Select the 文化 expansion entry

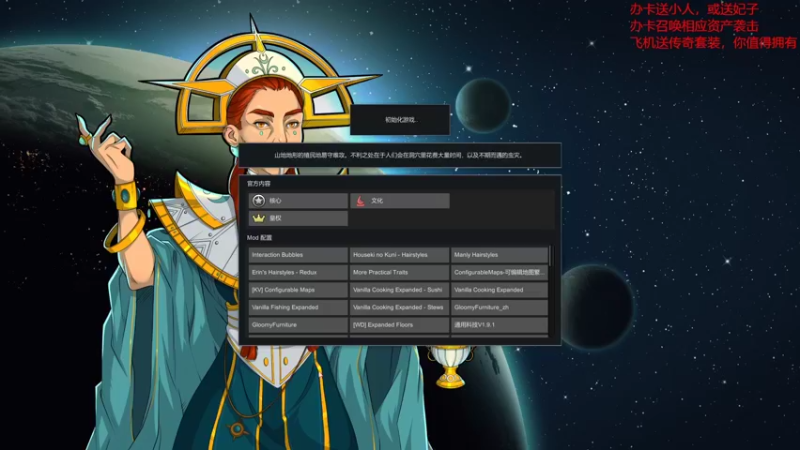coord(399,201)
